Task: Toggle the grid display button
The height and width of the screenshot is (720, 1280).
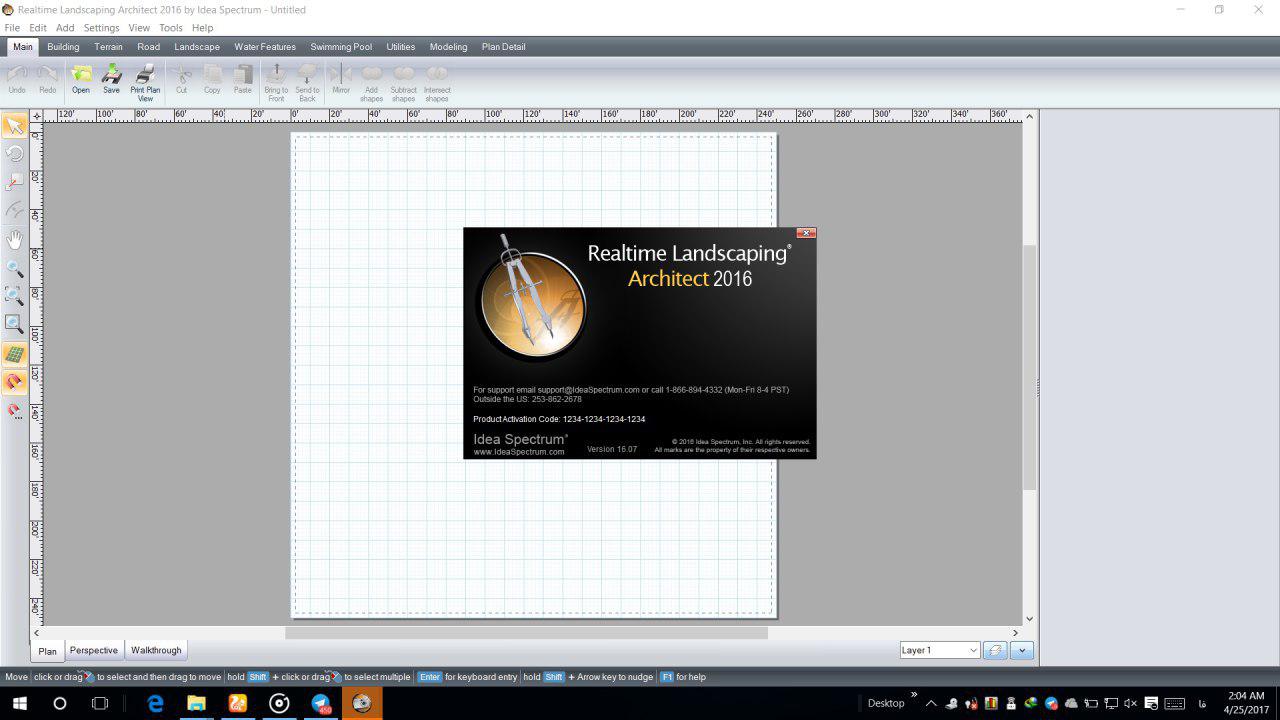Action: click(x=14, y=354)
